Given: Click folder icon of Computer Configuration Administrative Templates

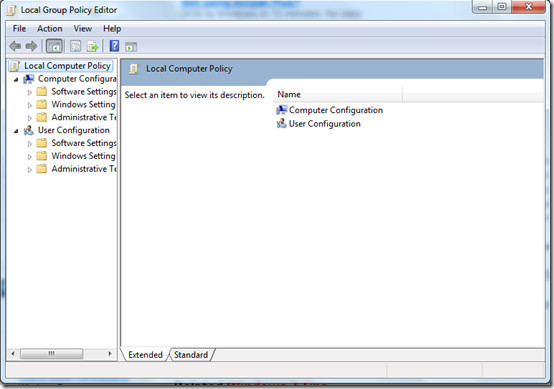Looking at the screenshot, I should (42, 117).
